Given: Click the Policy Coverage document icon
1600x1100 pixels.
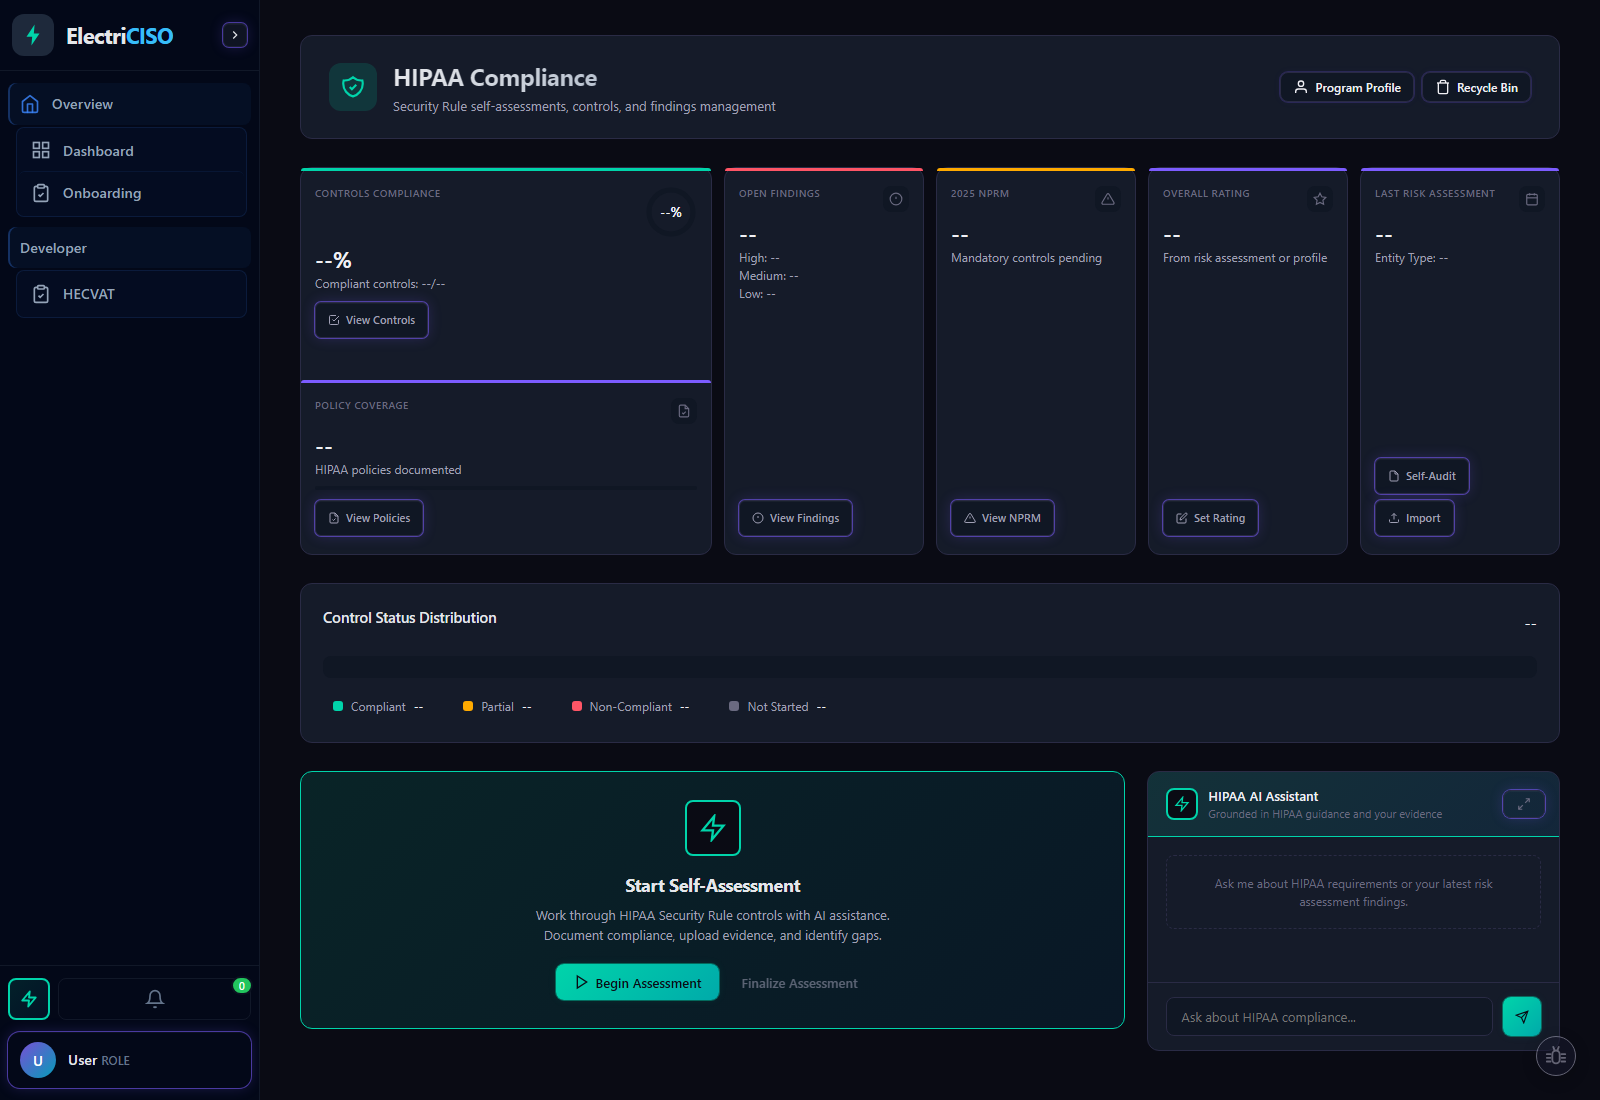Looking at the screenshot, I should pyautogui.click(x=683, y=411).
